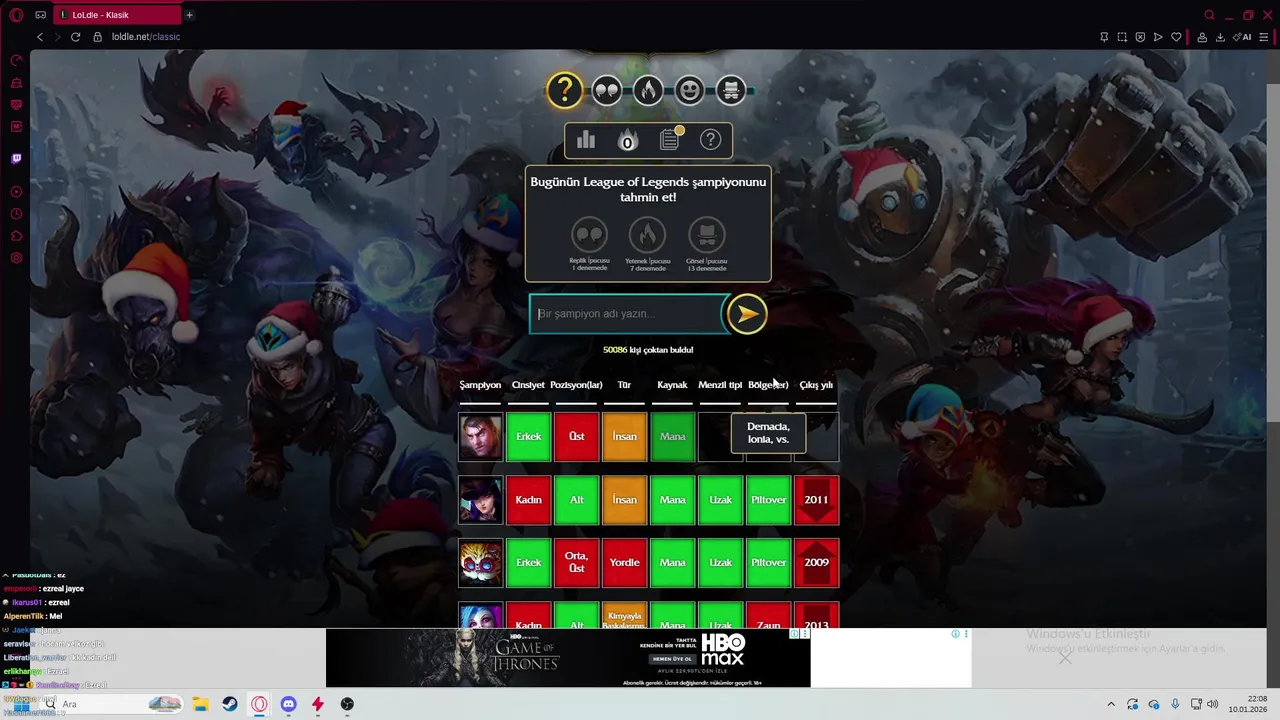Select the Classic question mark game mode

point(564,91)
